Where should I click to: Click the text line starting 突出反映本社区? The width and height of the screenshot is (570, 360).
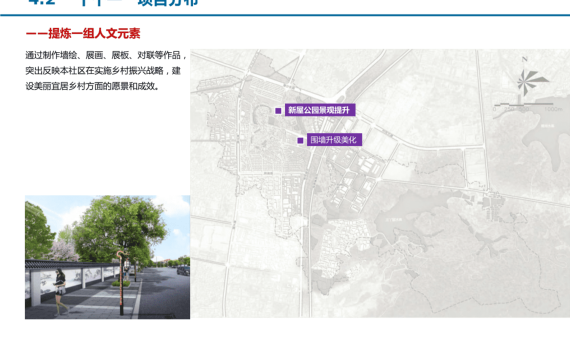point(103,71)
